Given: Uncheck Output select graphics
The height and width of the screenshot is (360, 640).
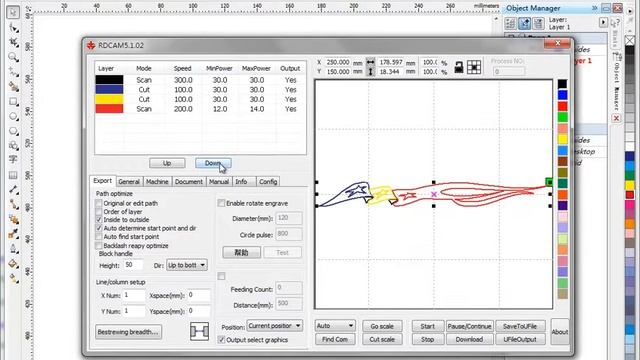Looking at the screenshot, I should pos(221,340).
